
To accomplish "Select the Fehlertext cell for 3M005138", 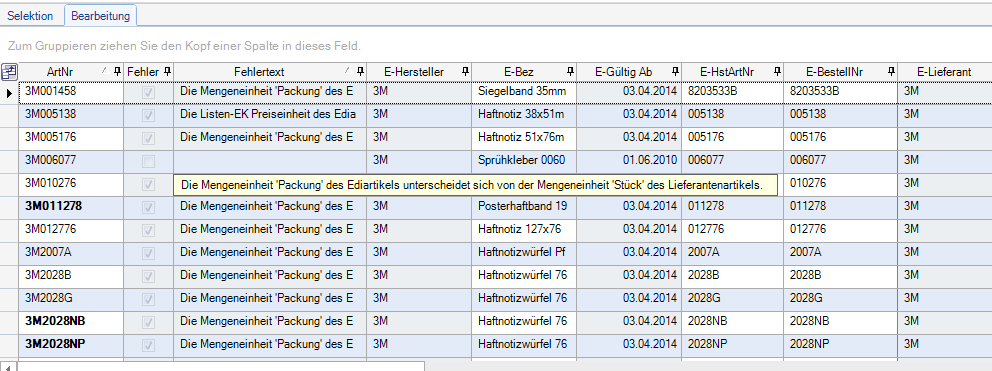I will coord(270,115).
